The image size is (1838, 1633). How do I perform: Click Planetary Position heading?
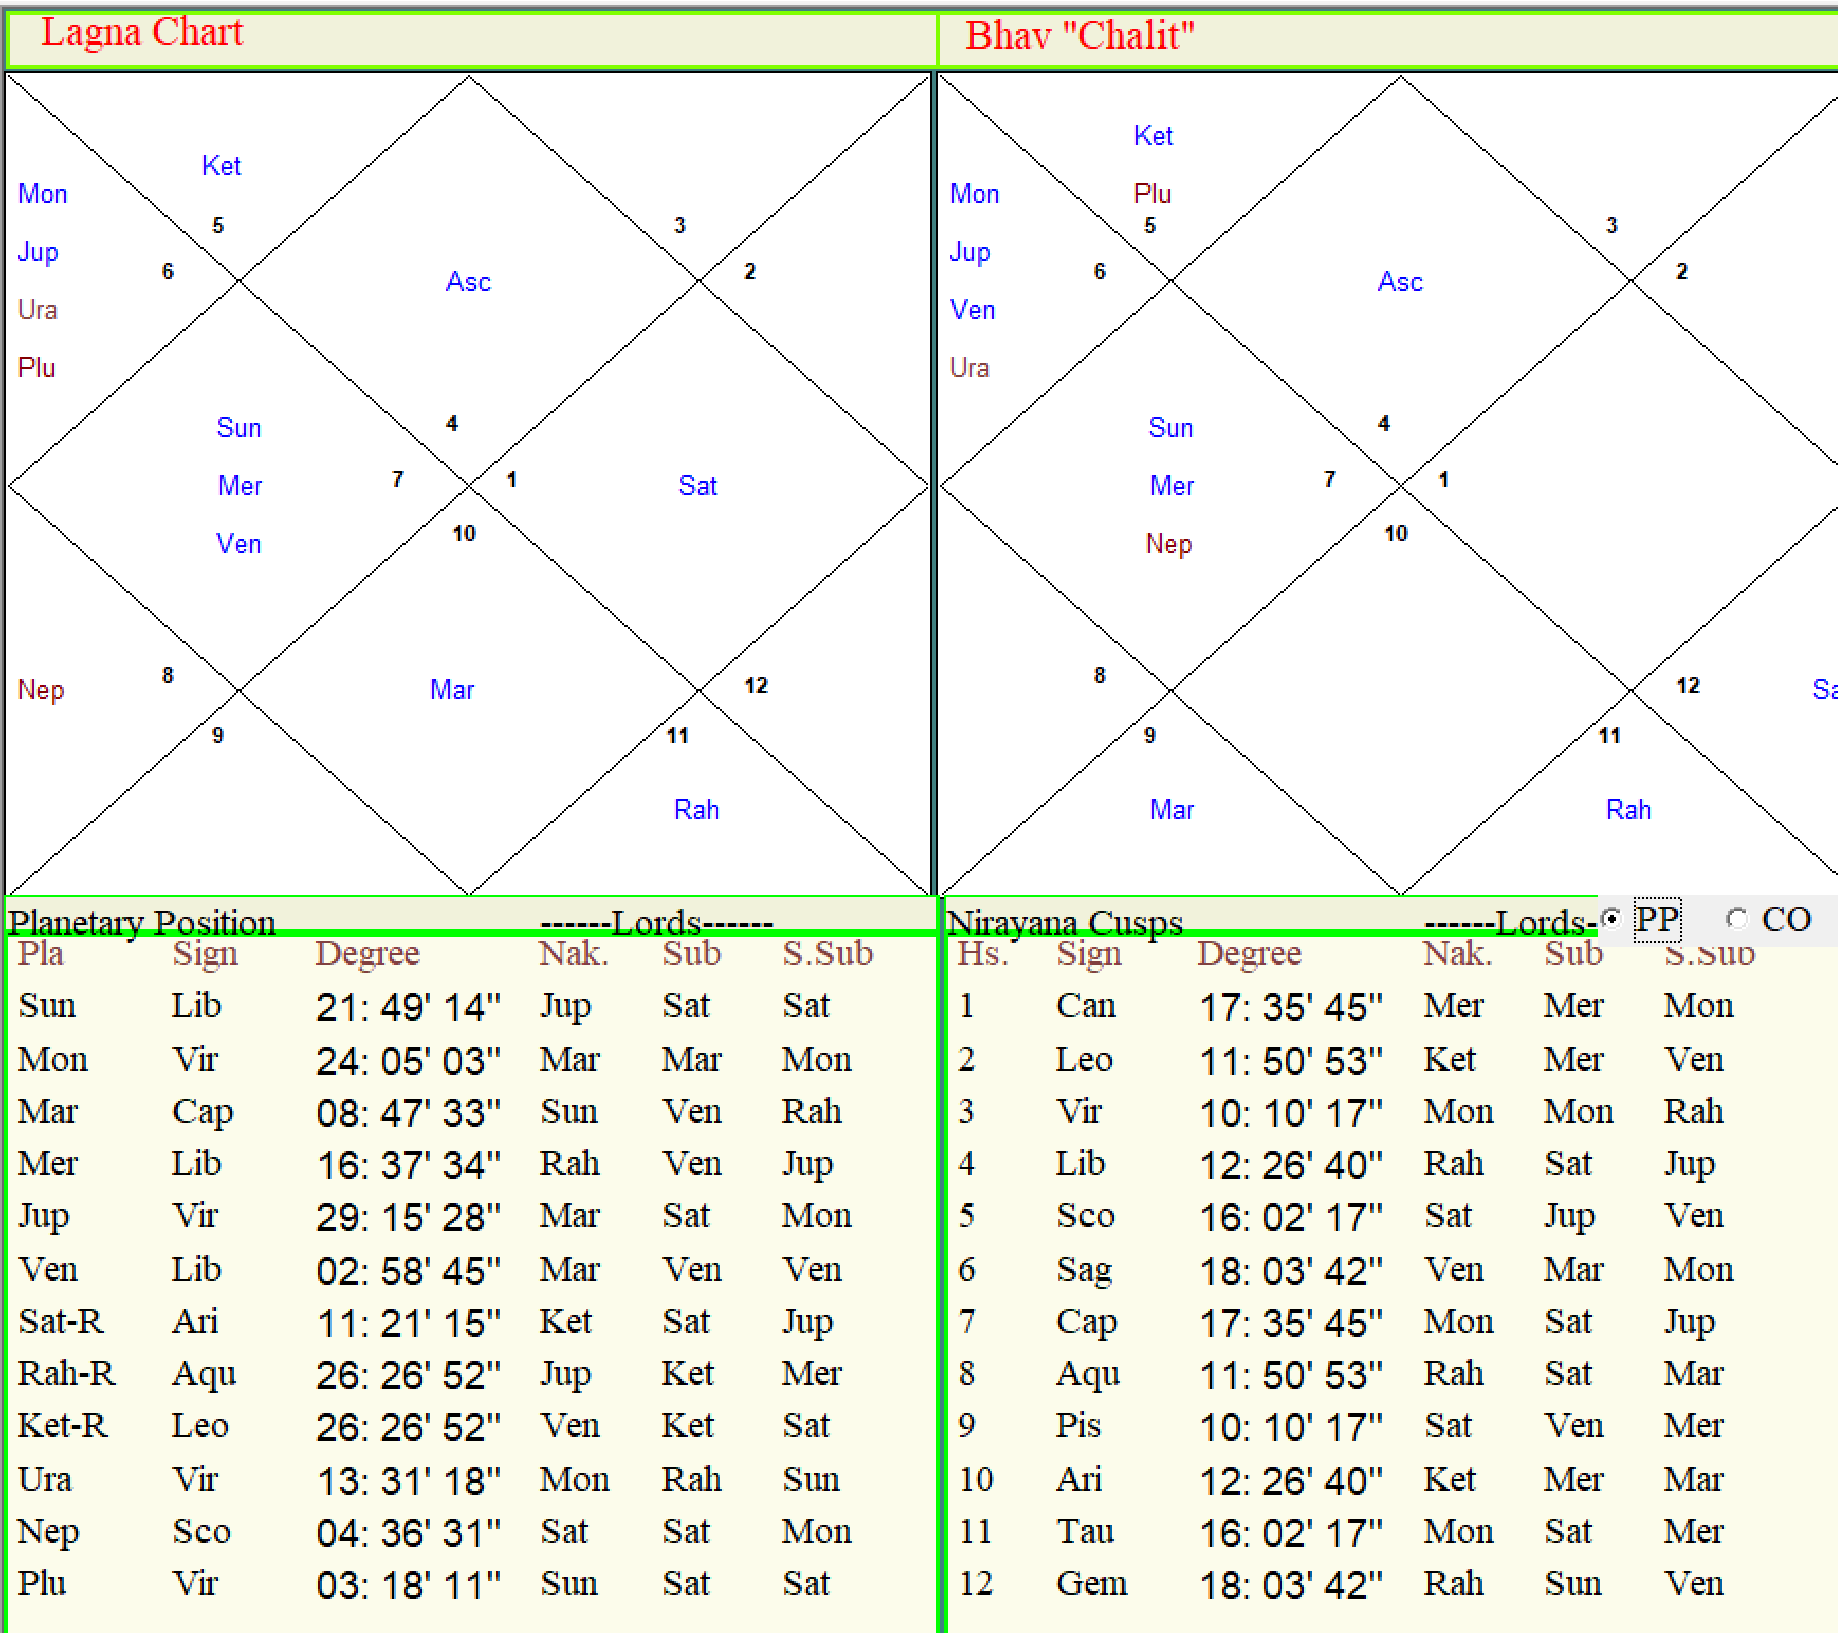142,922
